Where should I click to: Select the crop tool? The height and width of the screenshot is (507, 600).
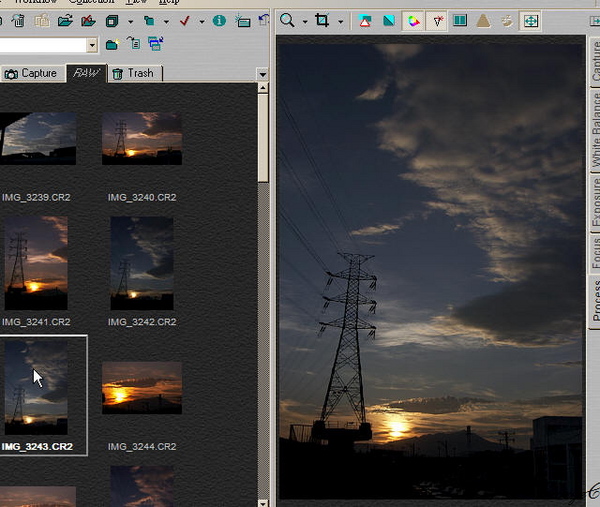322,20
